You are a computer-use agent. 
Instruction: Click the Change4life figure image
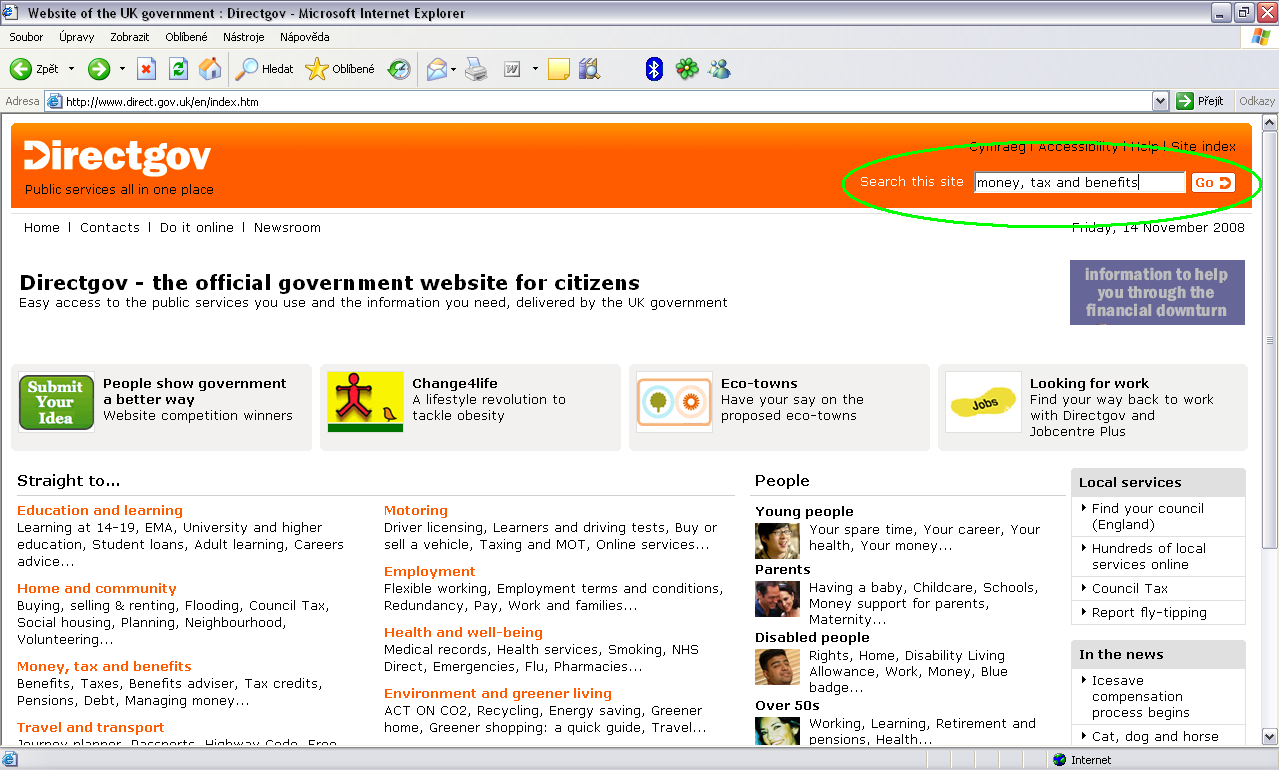[365, 402]
